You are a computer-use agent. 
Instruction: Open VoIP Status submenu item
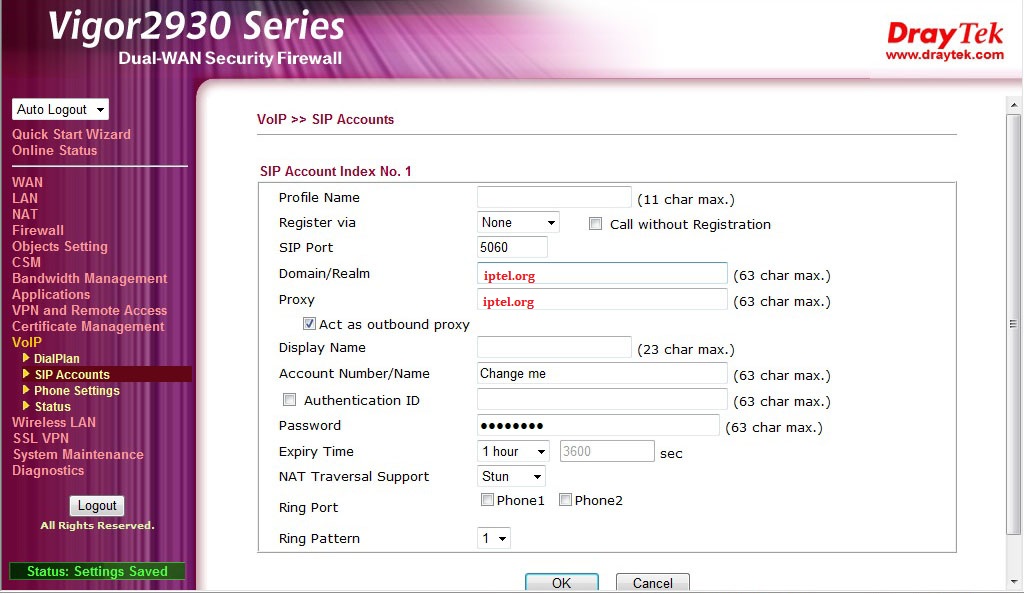[x=52, y=407]
